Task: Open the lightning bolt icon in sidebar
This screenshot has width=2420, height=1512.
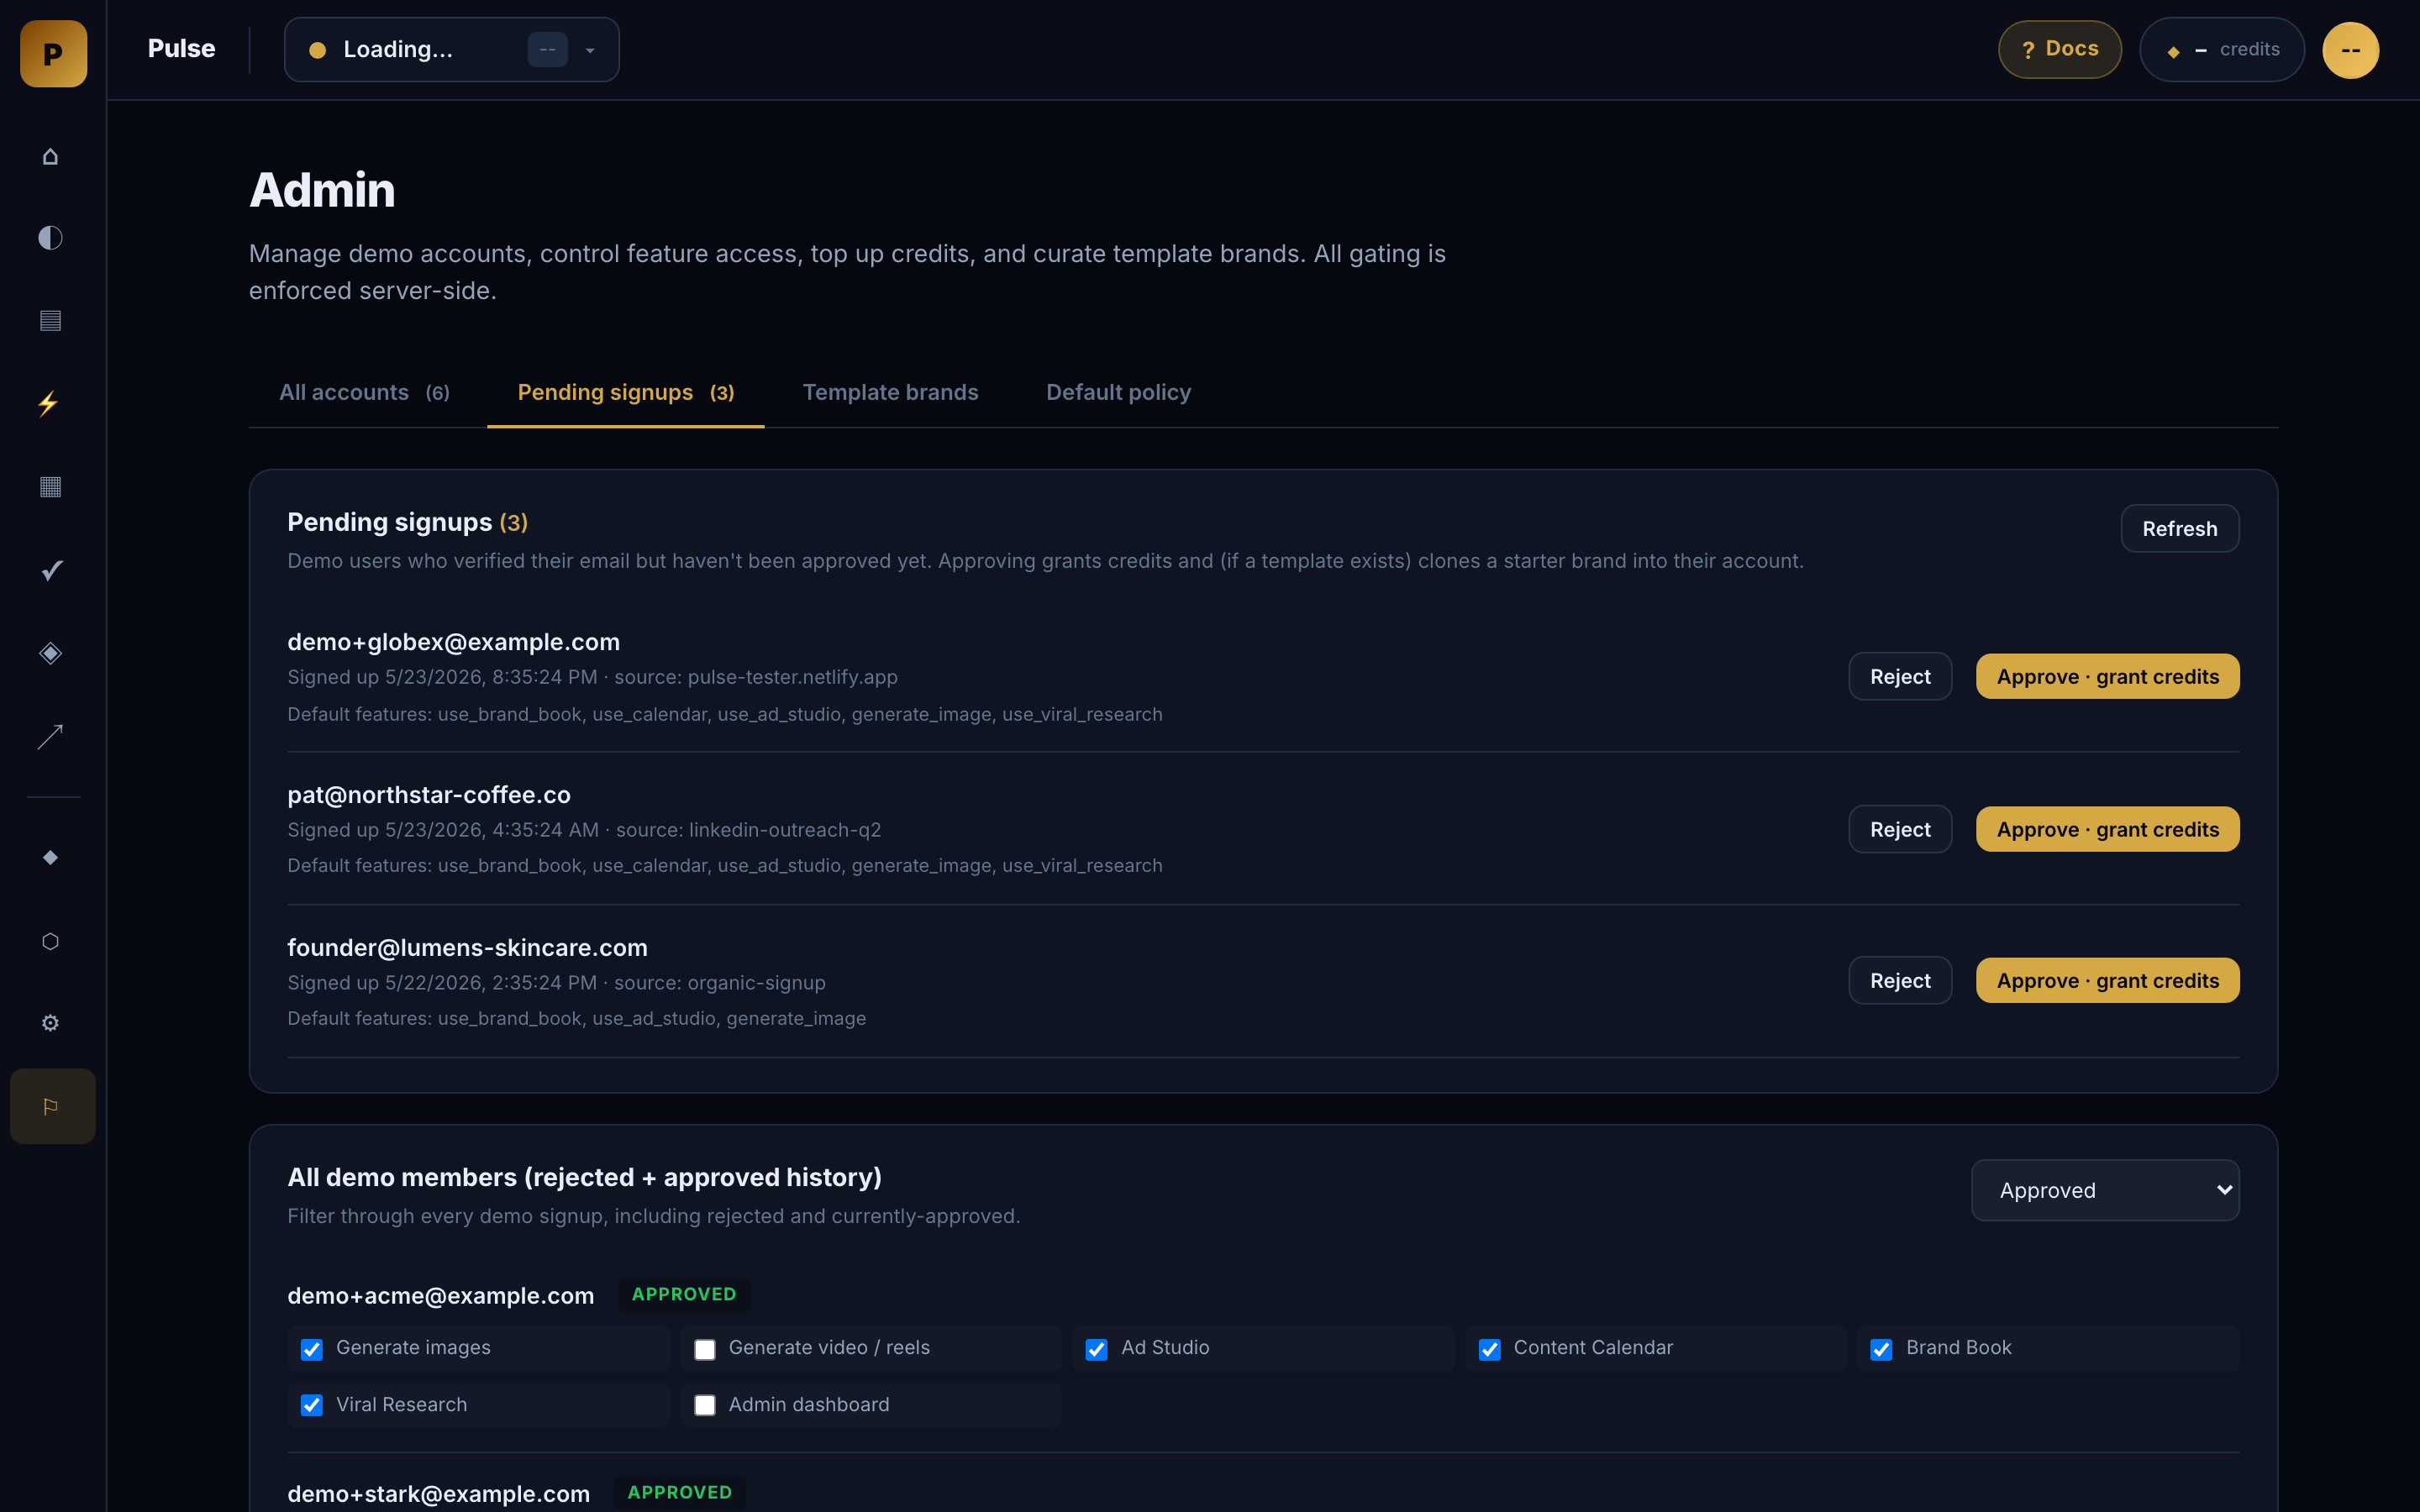Action: point(48,404)
